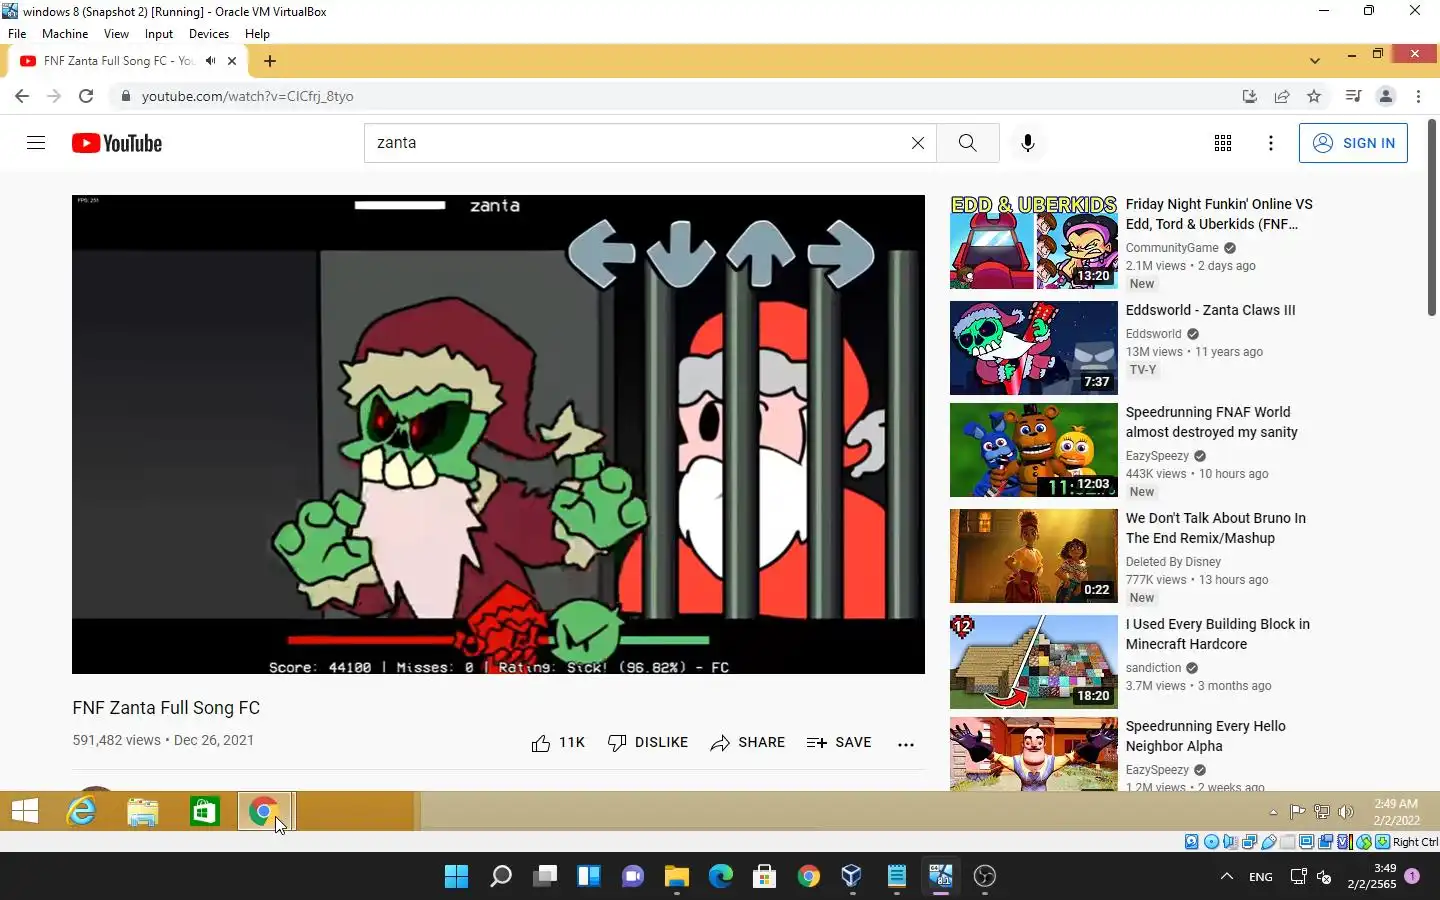Open VirtualBox Help menu

[257, 33]
